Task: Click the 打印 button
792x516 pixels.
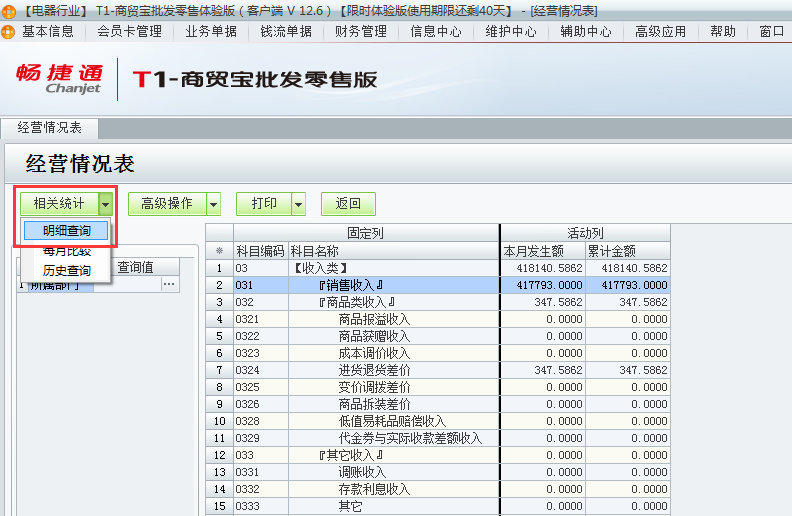Action: [264, 203]
